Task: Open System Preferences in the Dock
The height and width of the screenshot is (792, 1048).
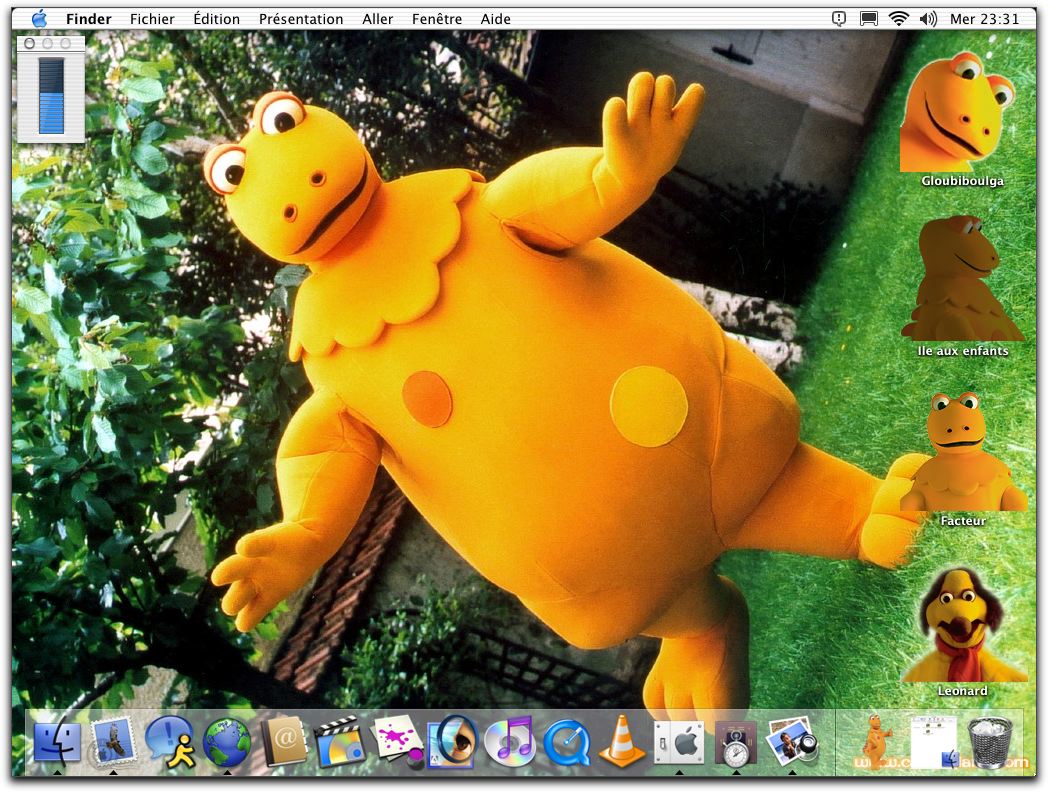Action: 679,742
